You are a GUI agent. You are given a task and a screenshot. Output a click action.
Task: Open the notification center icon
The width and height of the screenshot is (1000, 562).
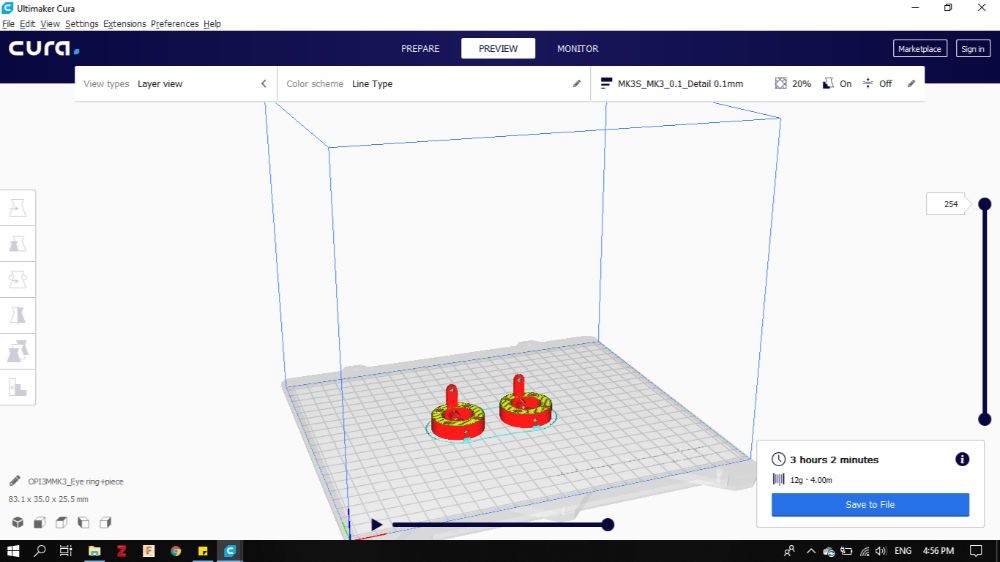click(x=976, y=551)
